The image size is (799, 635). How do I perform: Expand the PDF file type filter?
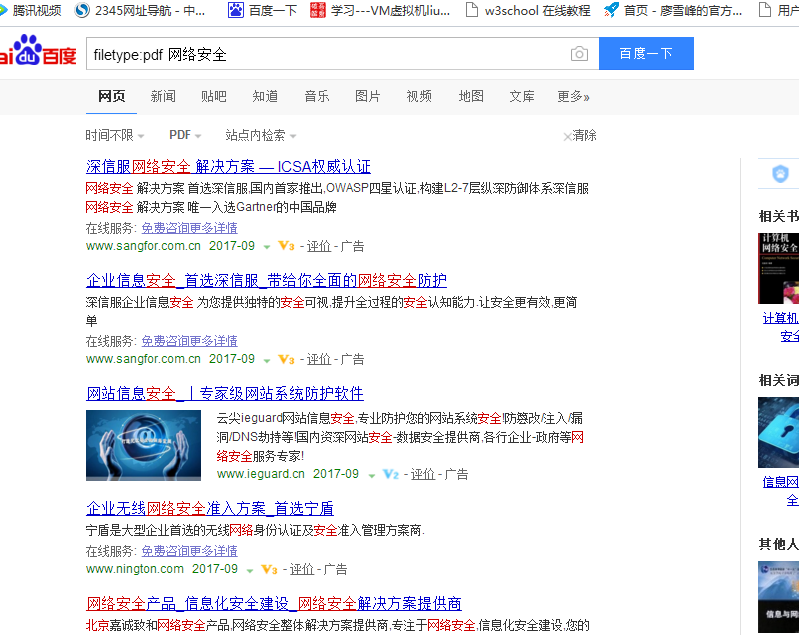pos(185,135)
